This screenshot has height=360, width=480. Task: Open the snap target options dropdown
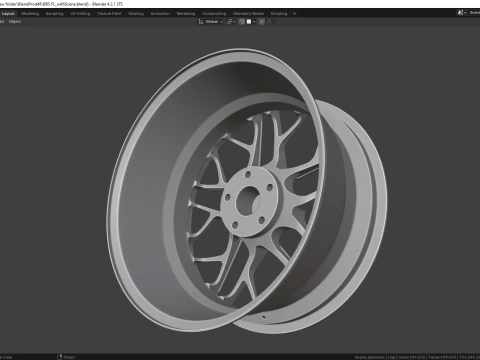(251, 22)
